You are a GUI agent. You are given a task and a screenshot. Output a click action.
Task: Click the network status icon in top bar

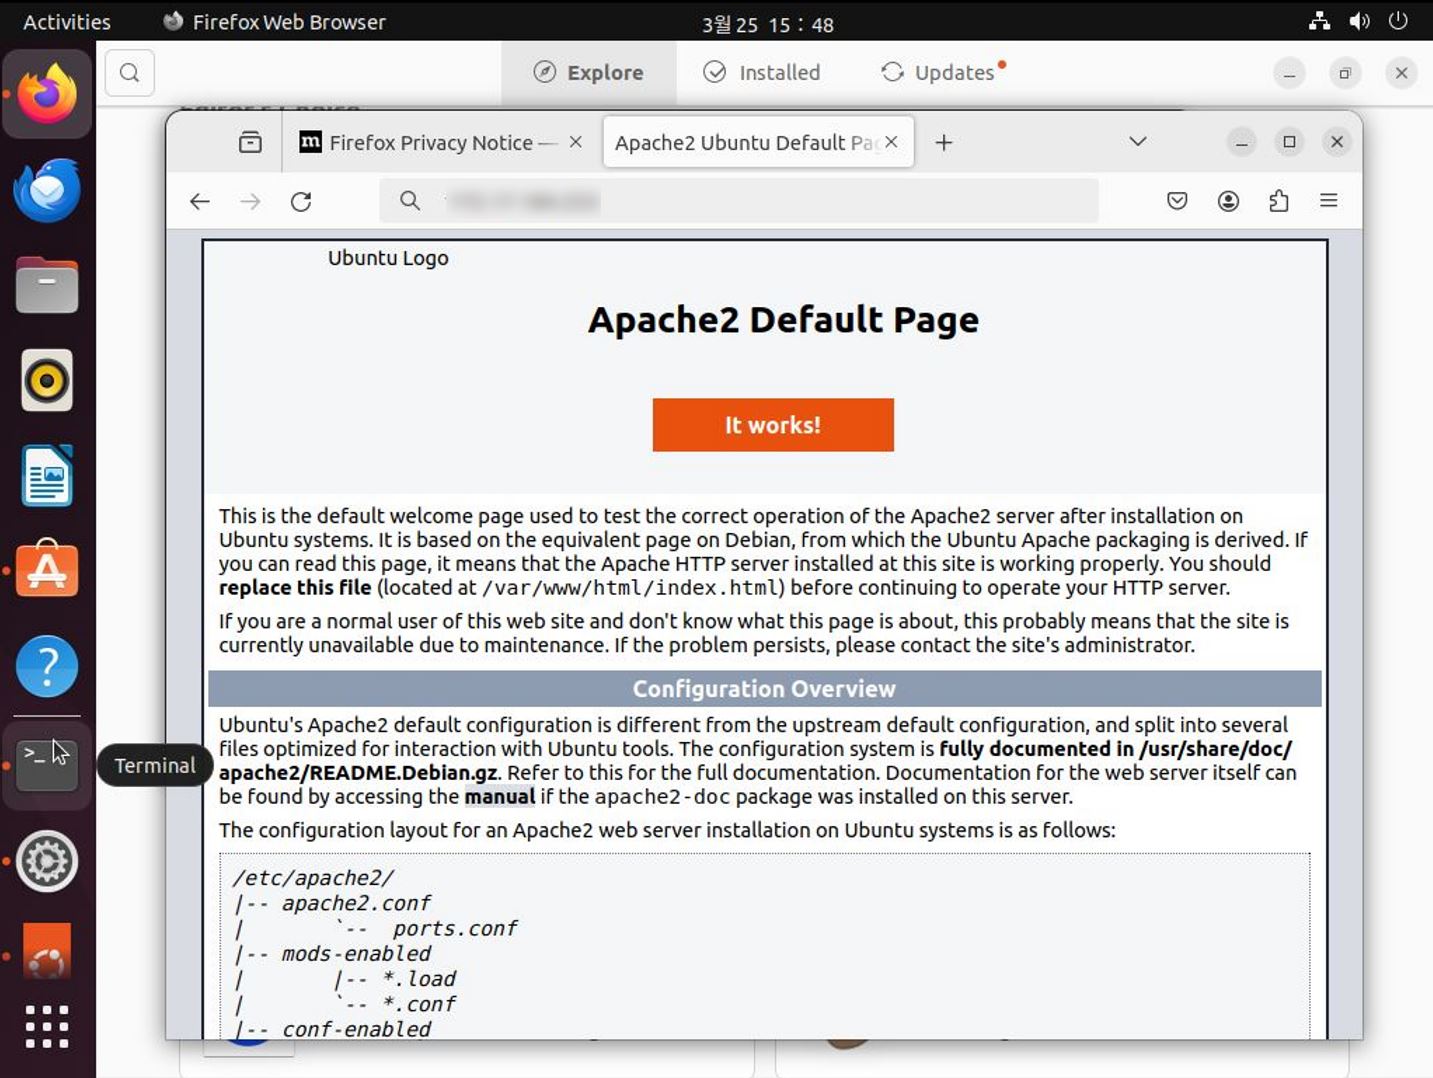tap(1320, 21)
